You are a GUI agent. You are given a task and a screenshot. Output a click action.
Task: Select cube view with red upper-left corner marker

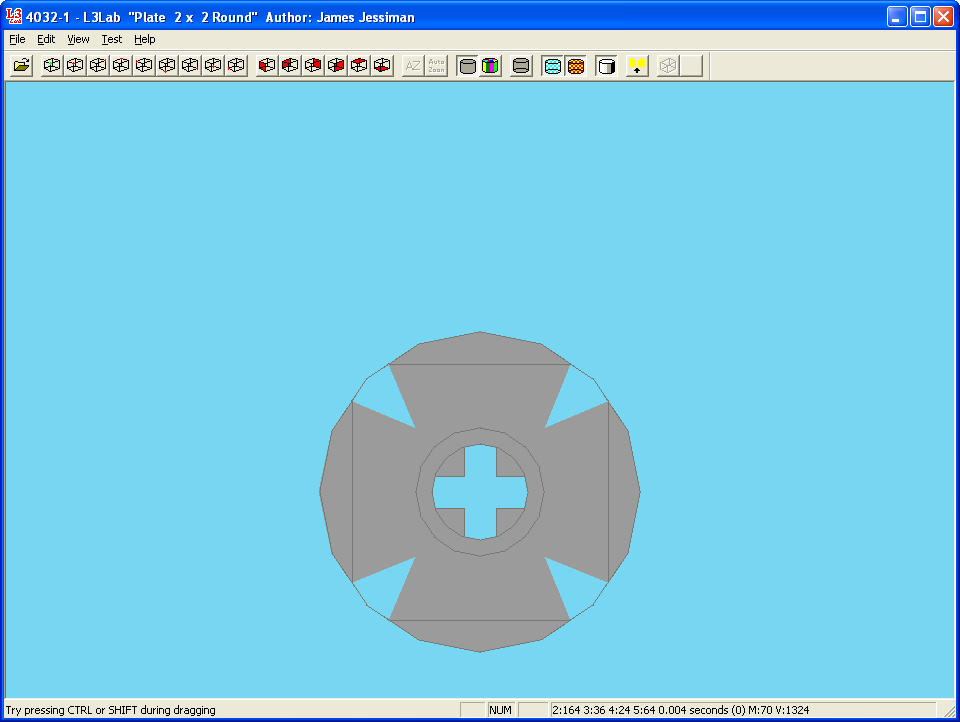coord(144,66)
